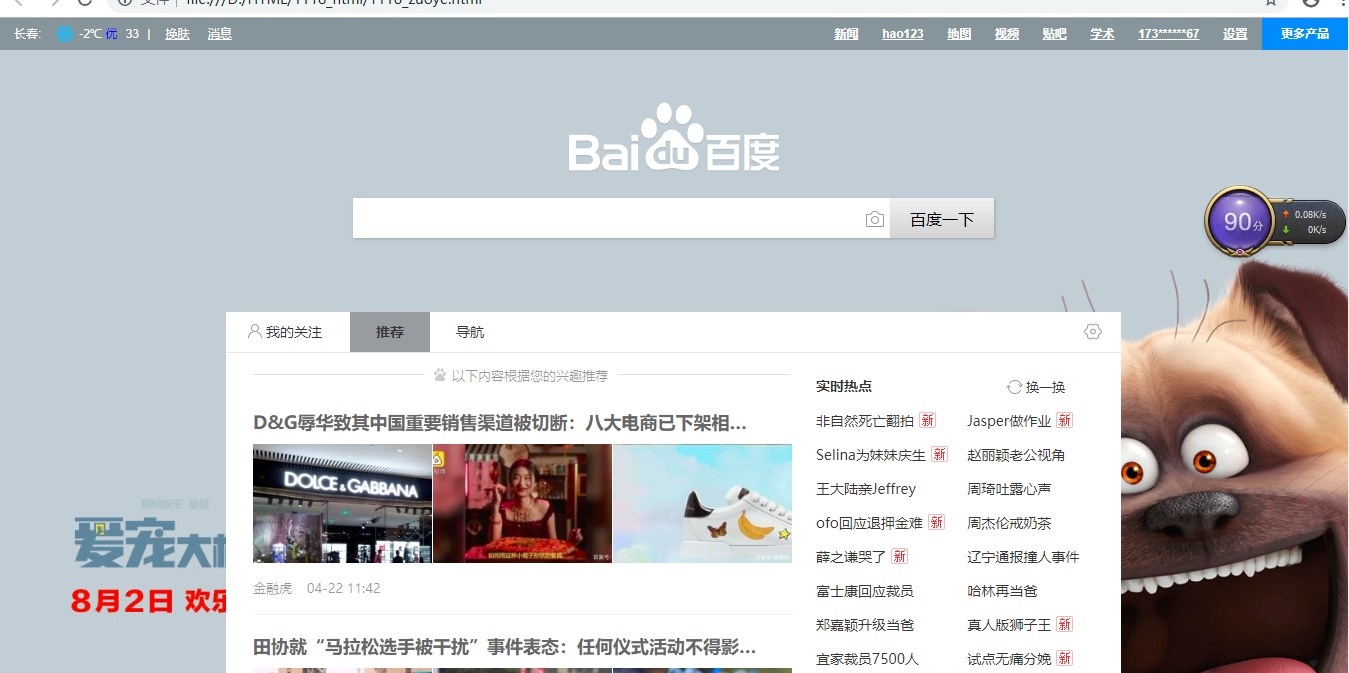Viewport: 1349px width, 673px height.
Task: Open the 设置 menu in the top bar
Action: [x=1236, y=34]
